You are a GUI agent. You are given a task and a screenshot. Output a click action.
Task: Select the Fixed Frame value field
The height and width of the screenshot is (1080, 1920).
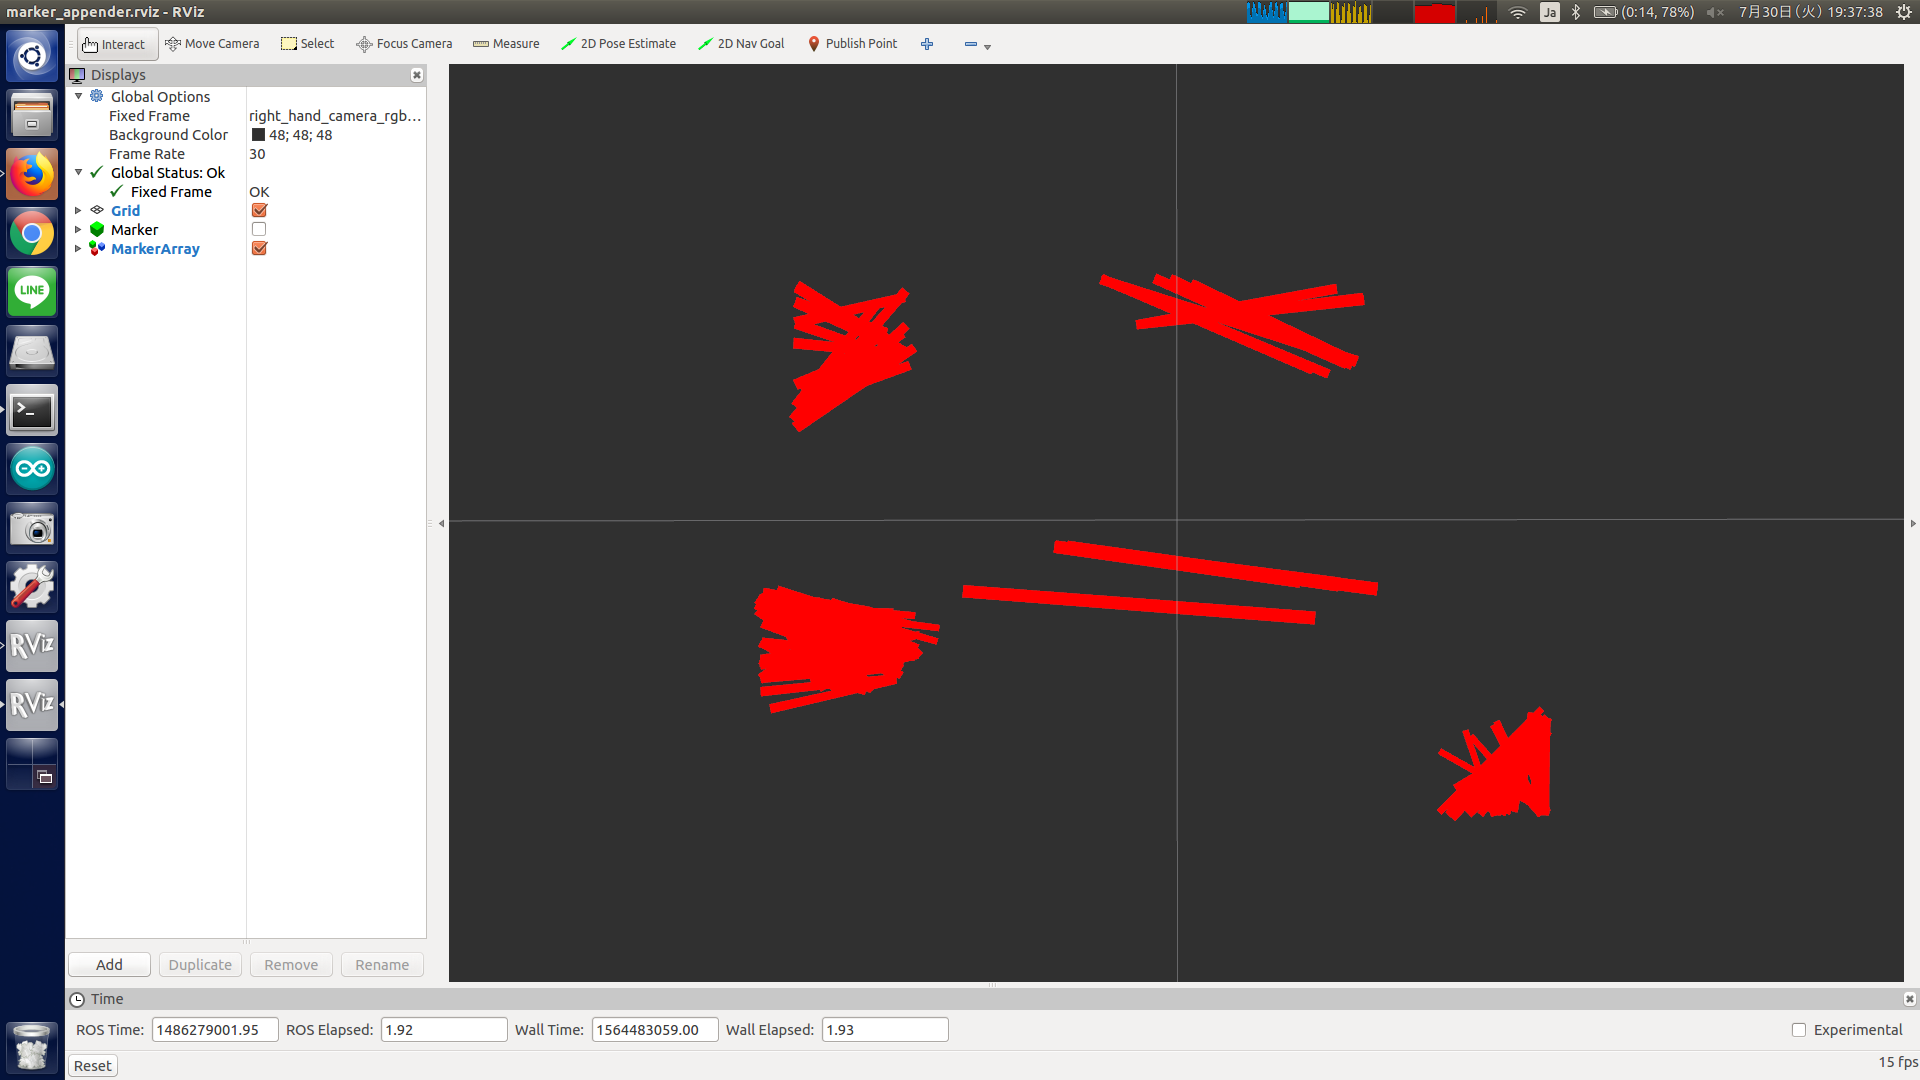tap(335, 116)
